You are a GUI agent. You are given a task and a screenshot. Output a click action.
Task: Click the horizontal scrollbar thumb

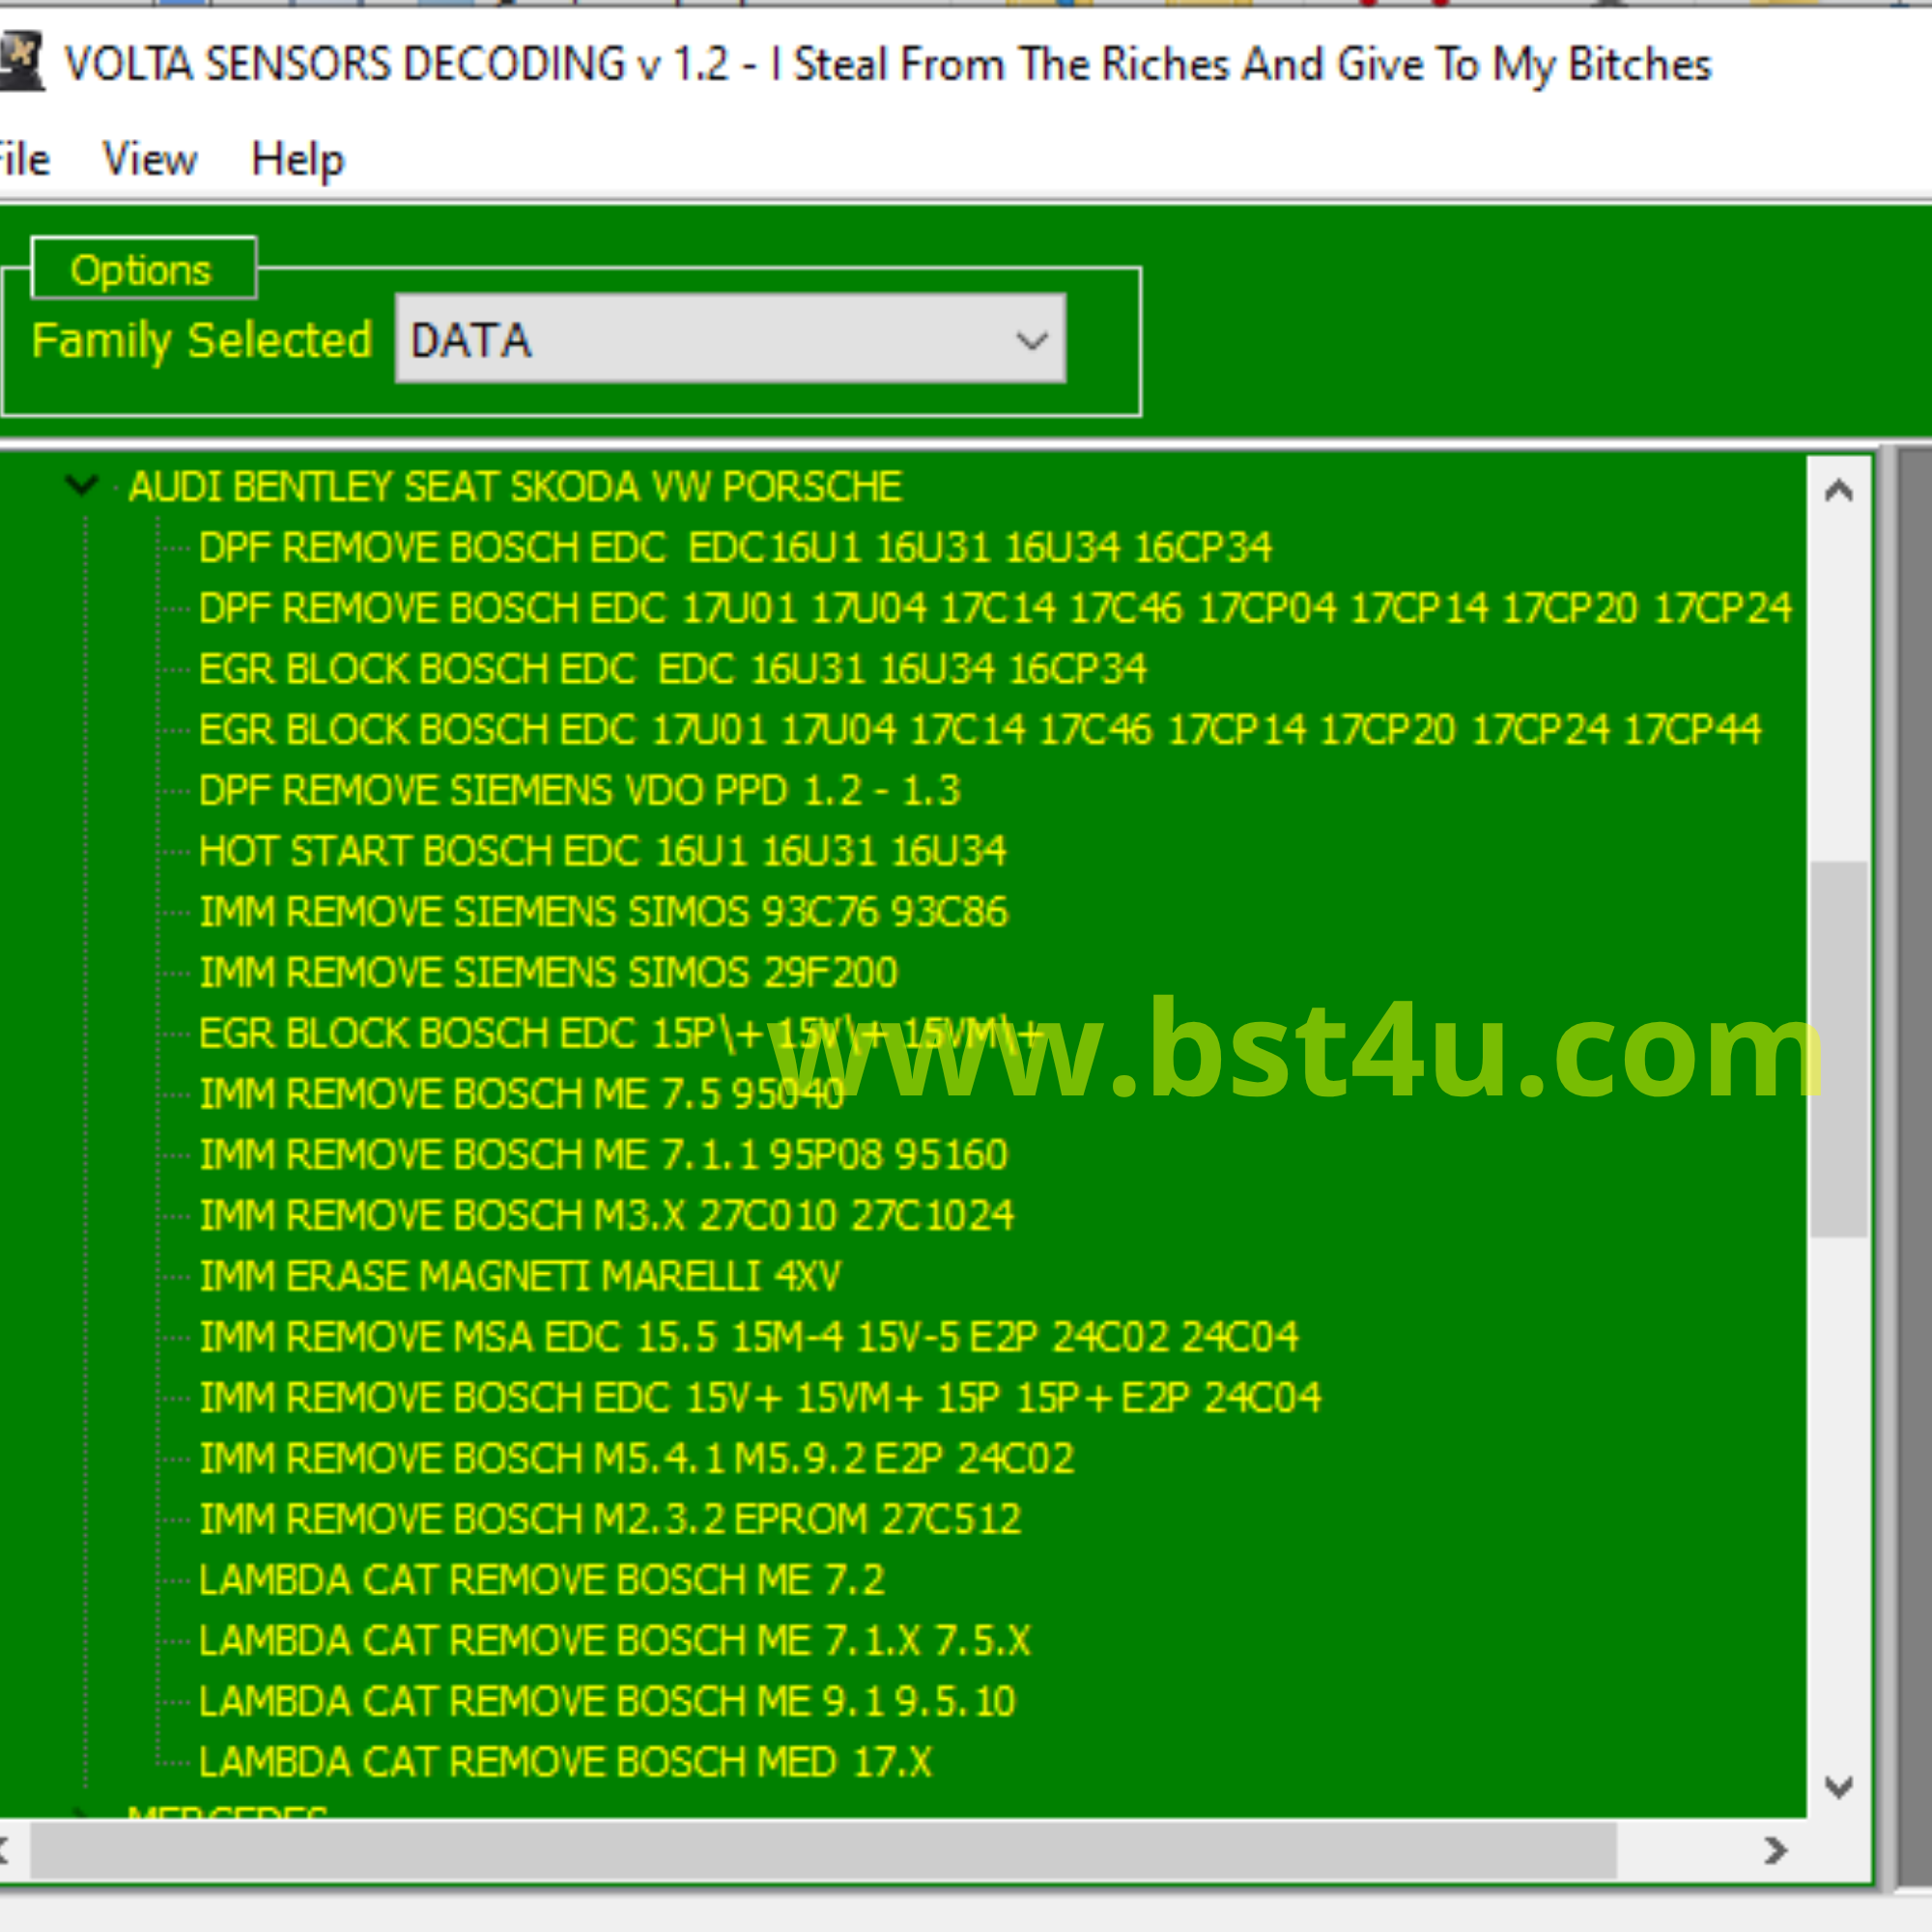(824, 1851)
